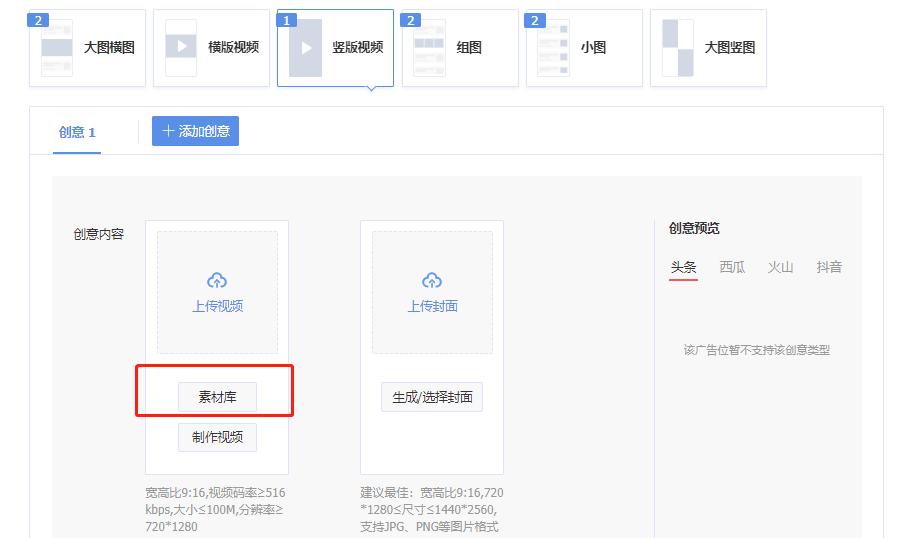Click the 小图 layout thumbnail icon

tap(554, 48)
